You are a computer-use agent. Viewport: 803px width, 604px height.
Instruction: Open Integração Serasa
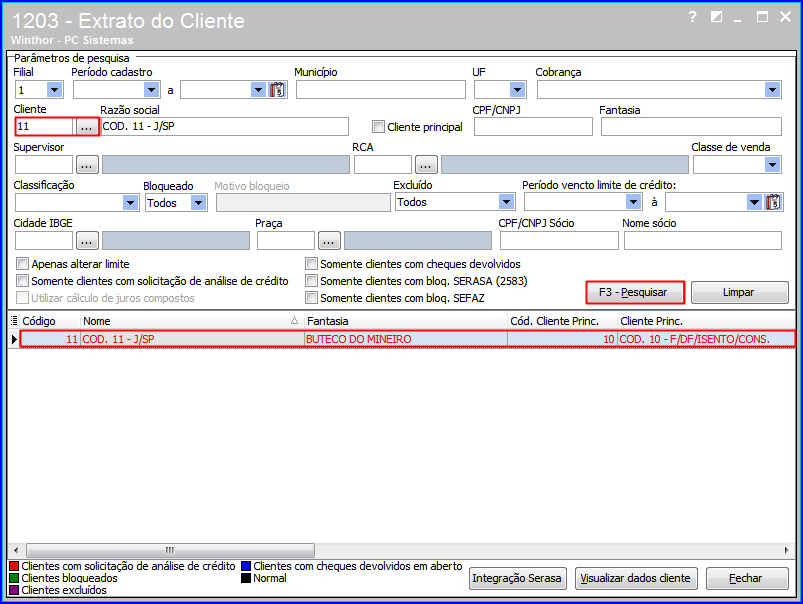(517, 578)
